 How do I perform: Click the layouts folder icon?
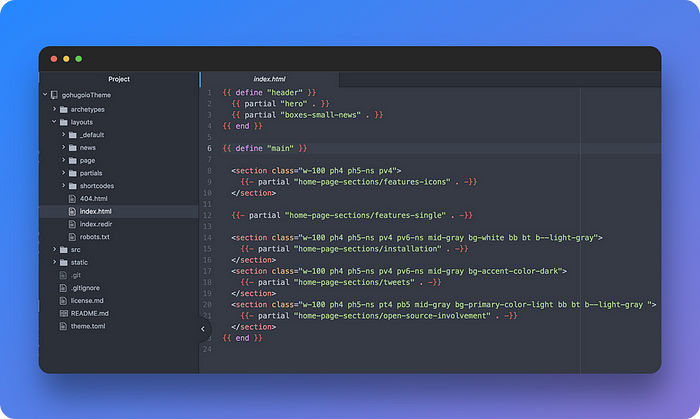click(63, 122)
